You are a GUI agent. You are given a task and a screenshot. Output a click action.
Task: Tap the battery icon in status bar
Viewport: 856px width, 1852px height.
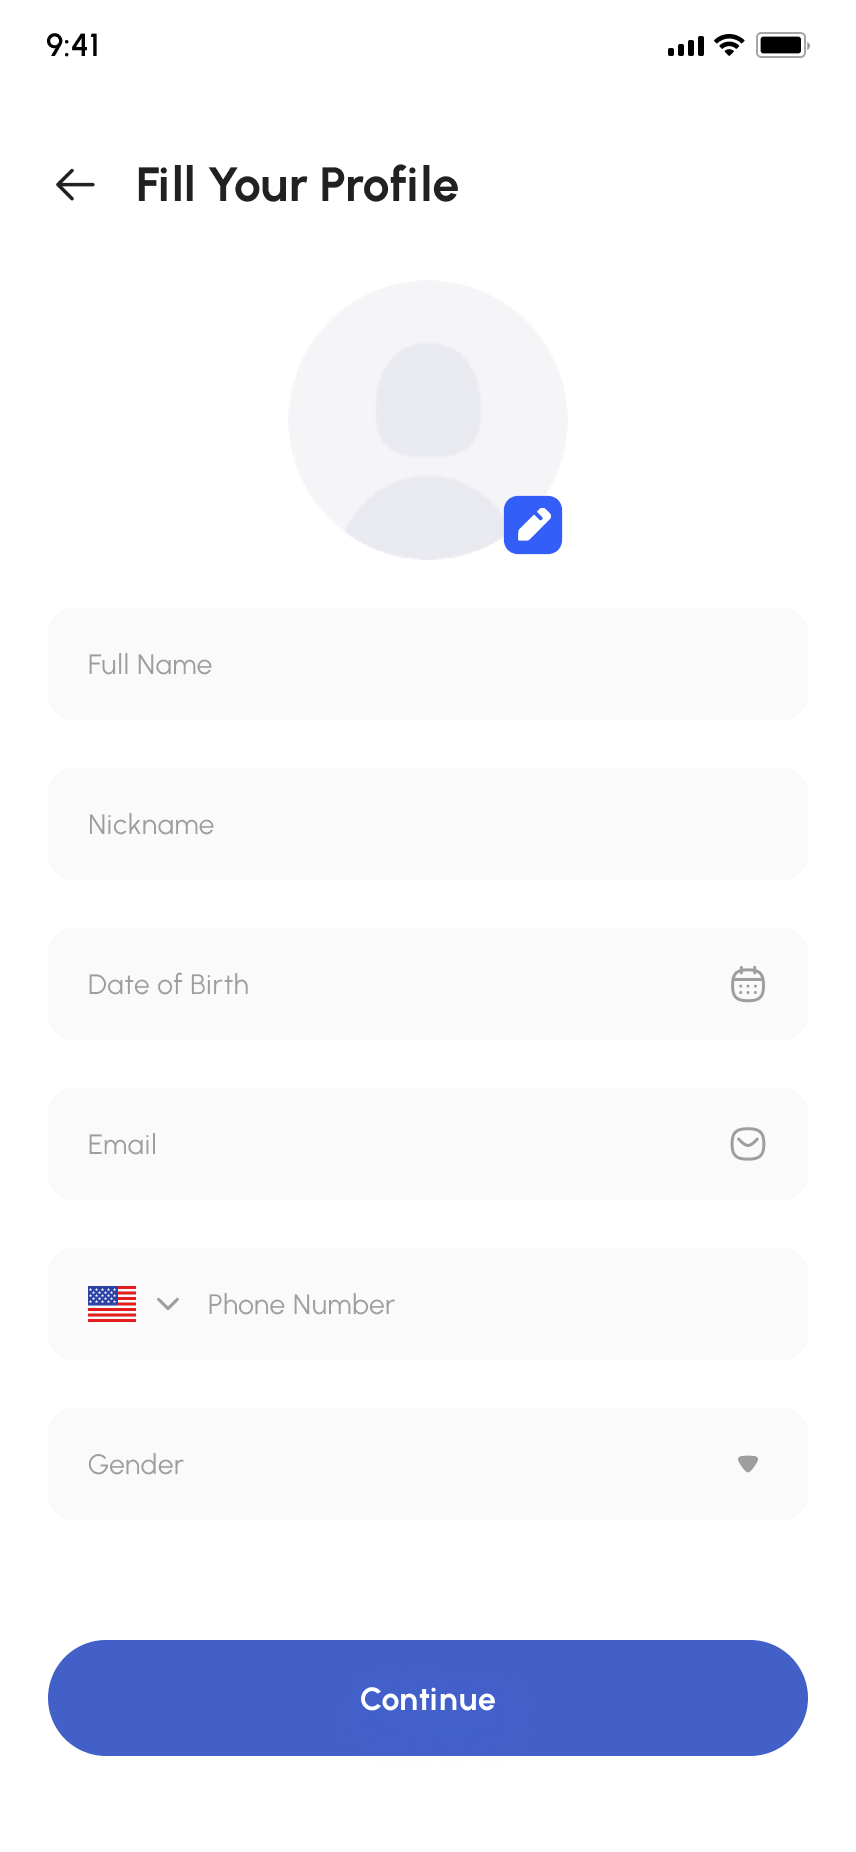[x=782, y=45]
